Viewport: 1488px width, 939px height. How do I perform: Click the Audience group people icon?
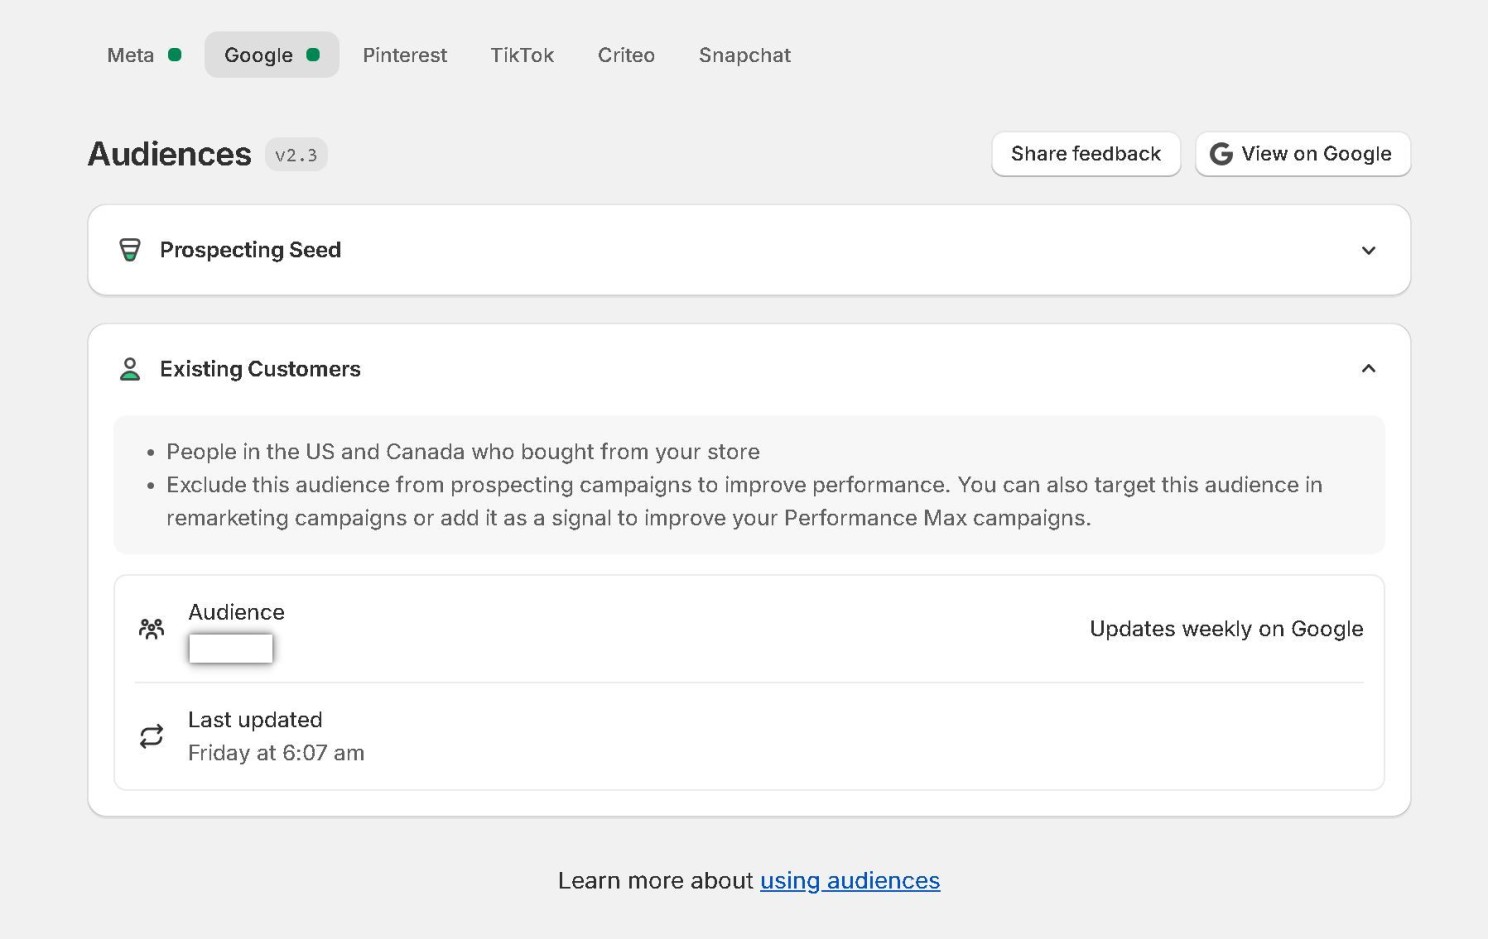coord(151,629)
